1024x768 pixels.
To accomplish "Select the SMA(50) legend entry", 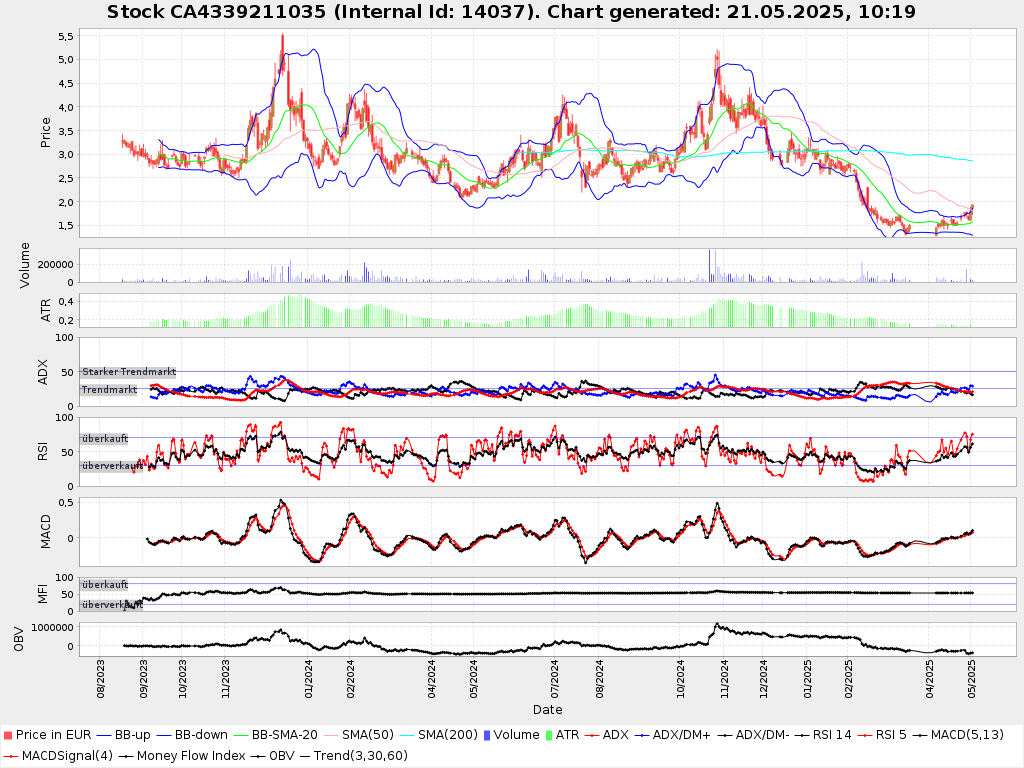I will (359, 735).
